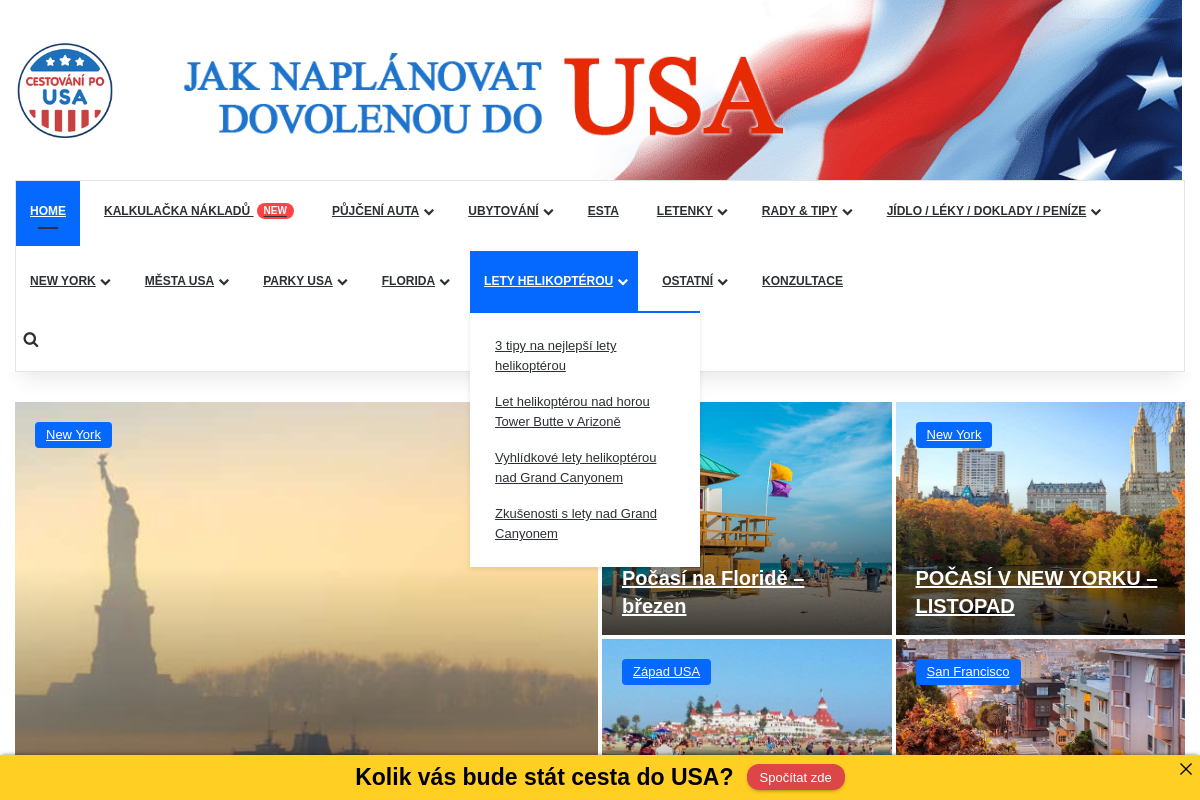Open article POČASÍ V NEW YORKU – LISTOPAD
The height and width of the screenshot is (800, 1200).
coord(1036,592)
